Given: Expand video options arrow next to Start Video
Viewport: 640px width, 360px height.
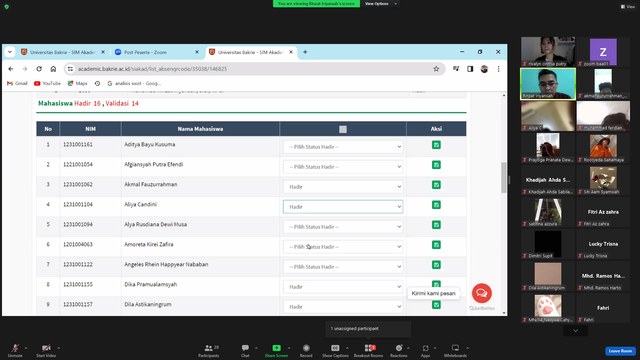Looking at the screenshot, I should click(59, 348).
